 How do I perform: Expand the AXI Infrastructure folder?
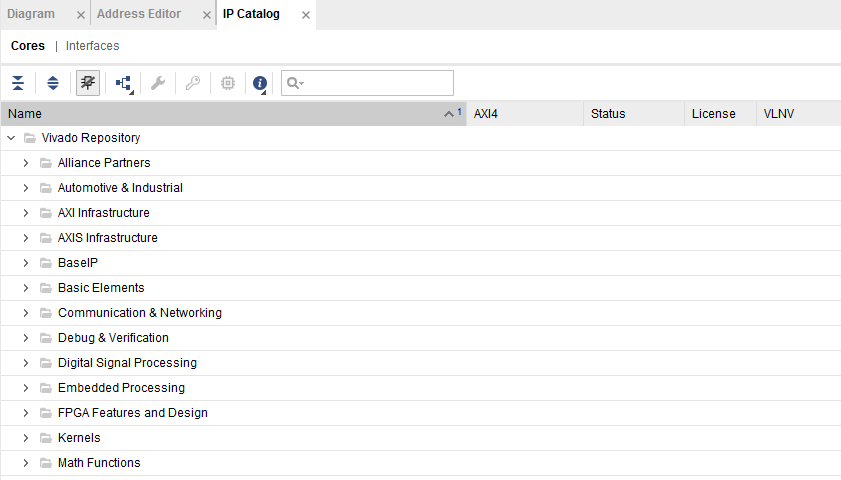(x=26, y=213)
